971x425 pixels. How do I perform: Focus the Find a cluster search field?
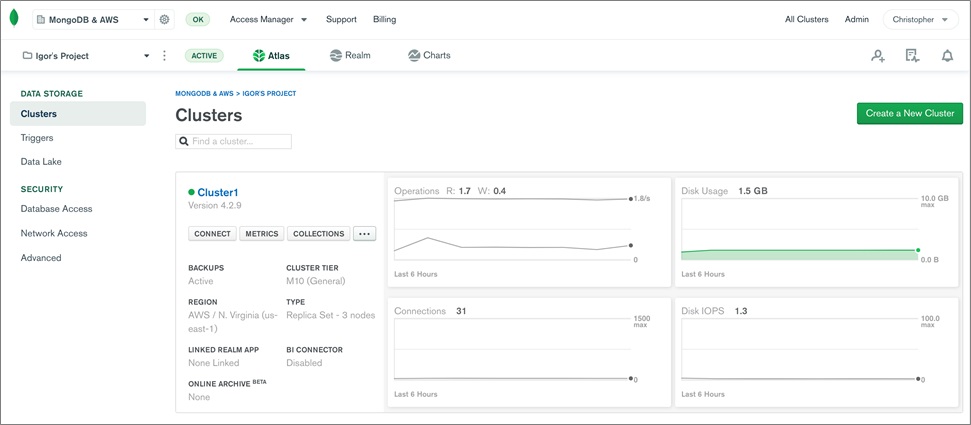click(x=233, y=141)
